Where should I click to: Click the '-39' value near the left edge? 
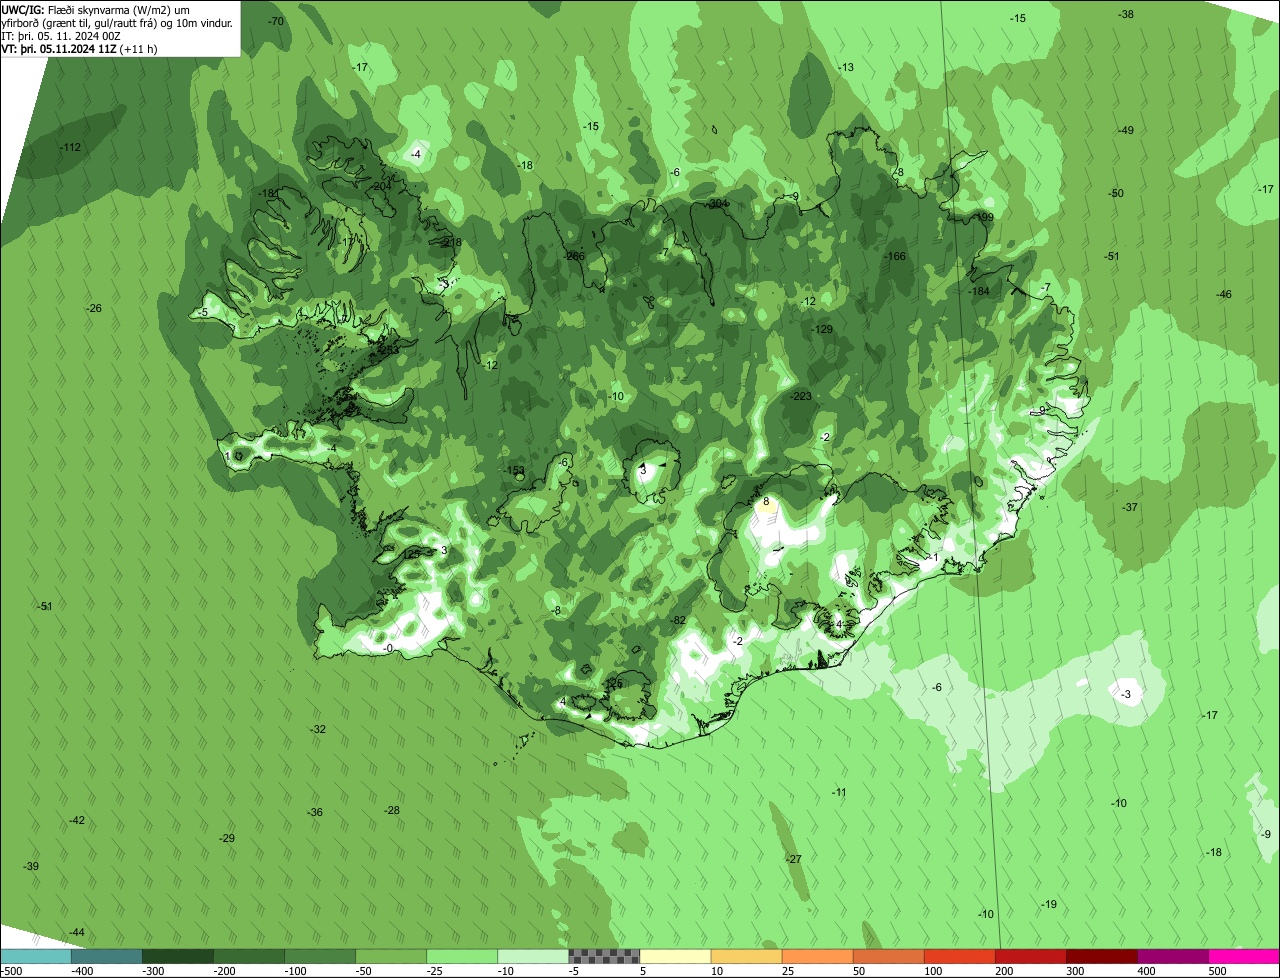[x=31, y=866]
